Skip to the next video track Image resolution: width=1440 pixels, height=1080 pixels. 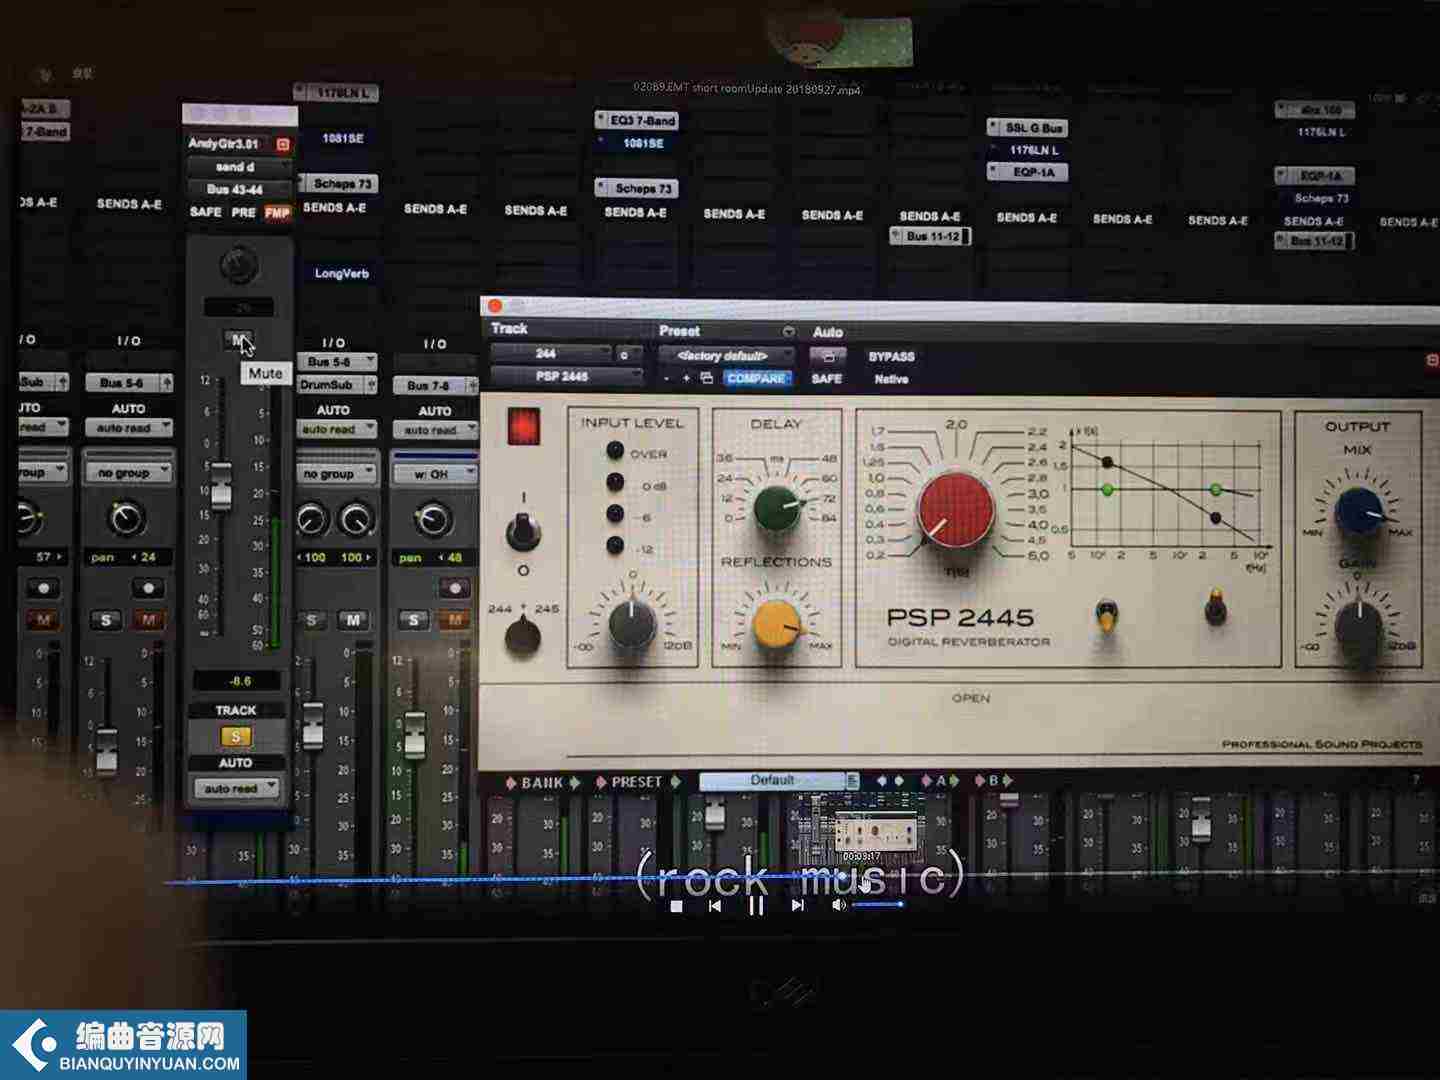[797, 905]
